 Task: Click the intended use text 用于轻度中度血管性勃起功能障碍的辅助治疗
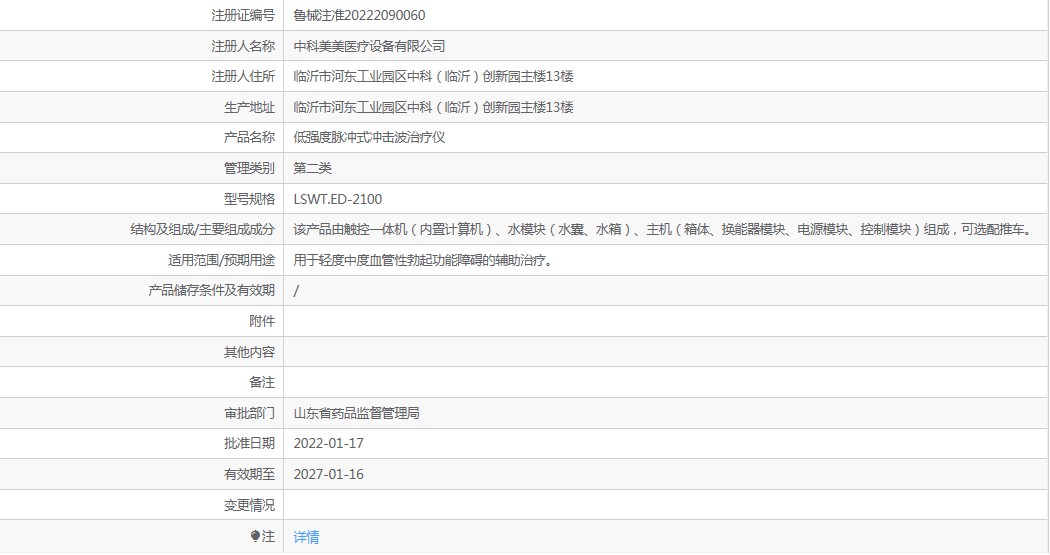click(x=425, y=260)
